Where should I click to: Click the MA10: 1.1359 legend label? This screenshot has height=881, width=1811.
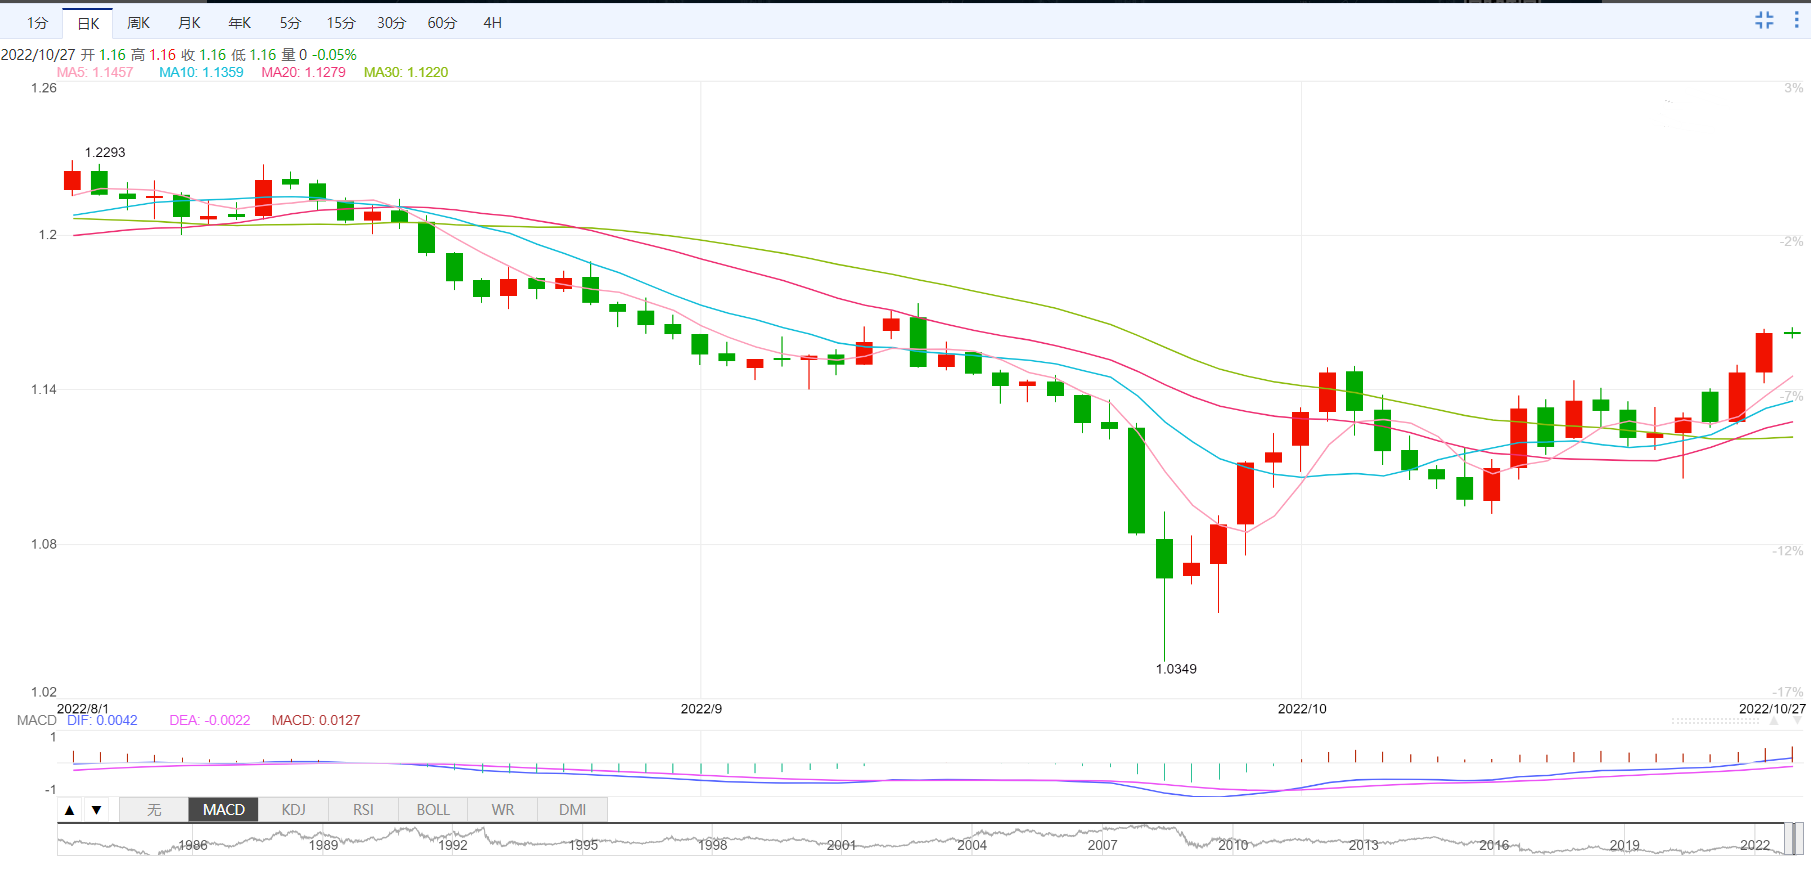[201, 72]
